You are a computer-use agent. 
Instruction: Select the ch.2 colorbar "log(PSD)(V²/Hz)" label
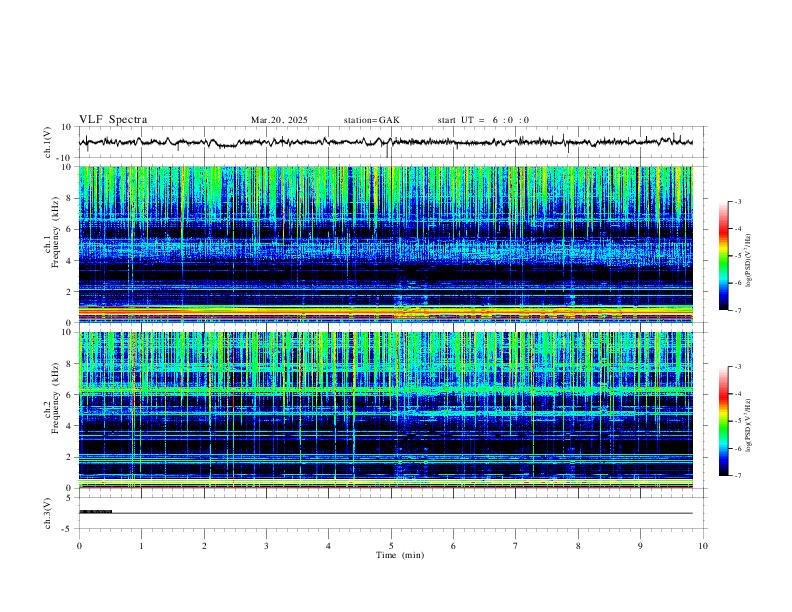749,425
